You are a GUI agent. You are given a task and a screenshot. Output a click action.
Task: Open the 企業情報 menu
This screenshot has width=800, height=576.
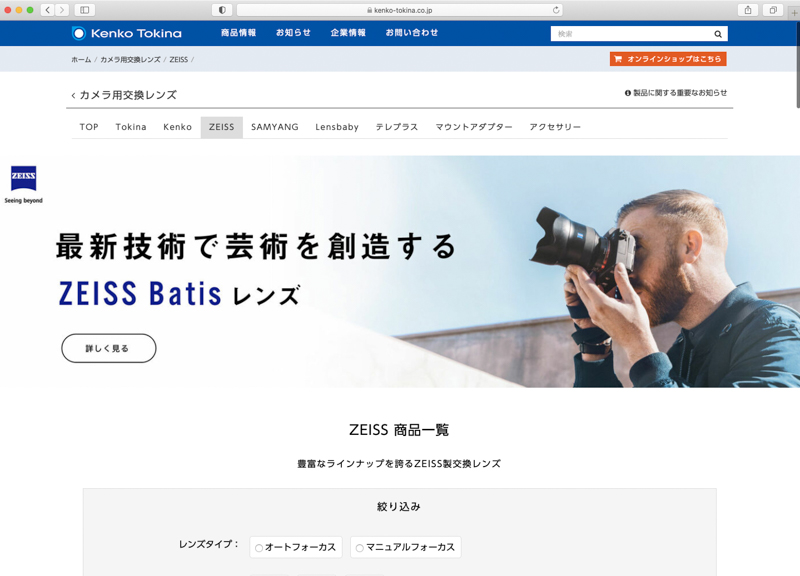tap(348, 33)
